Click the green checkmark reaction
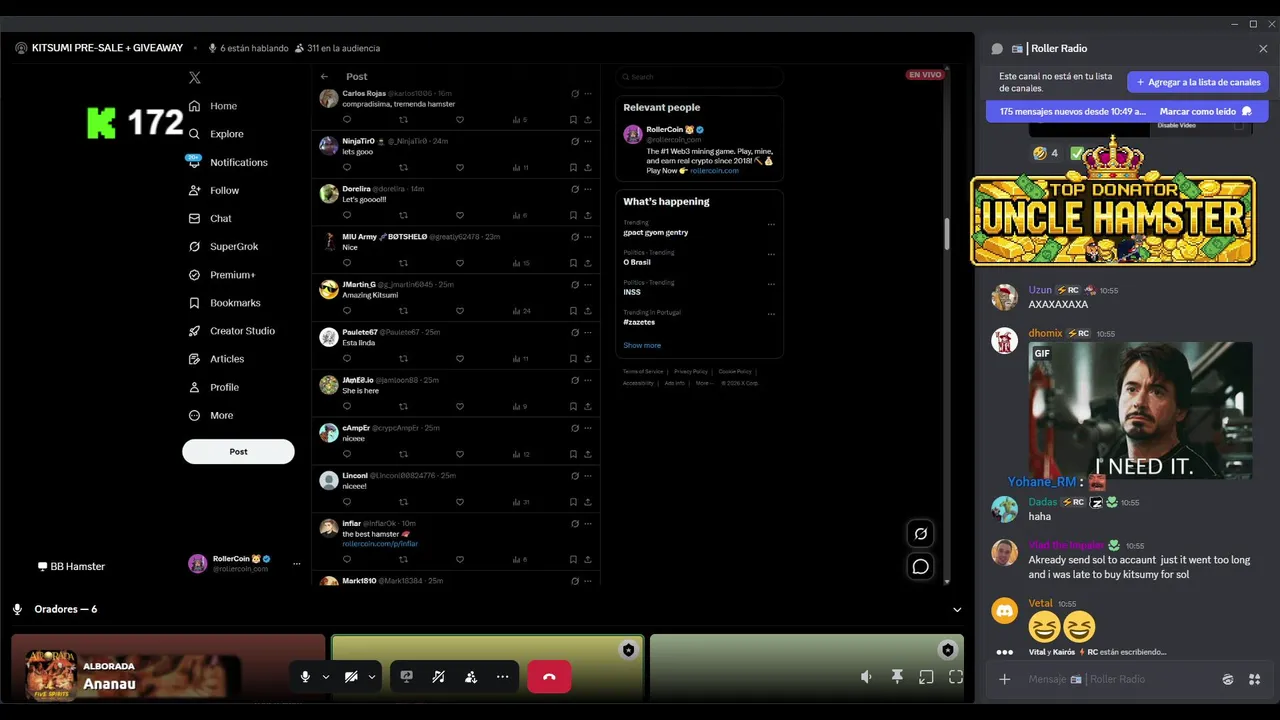Image resolution: width=1280 pixels, height=720 pixels. click(x=1077, y=153)
